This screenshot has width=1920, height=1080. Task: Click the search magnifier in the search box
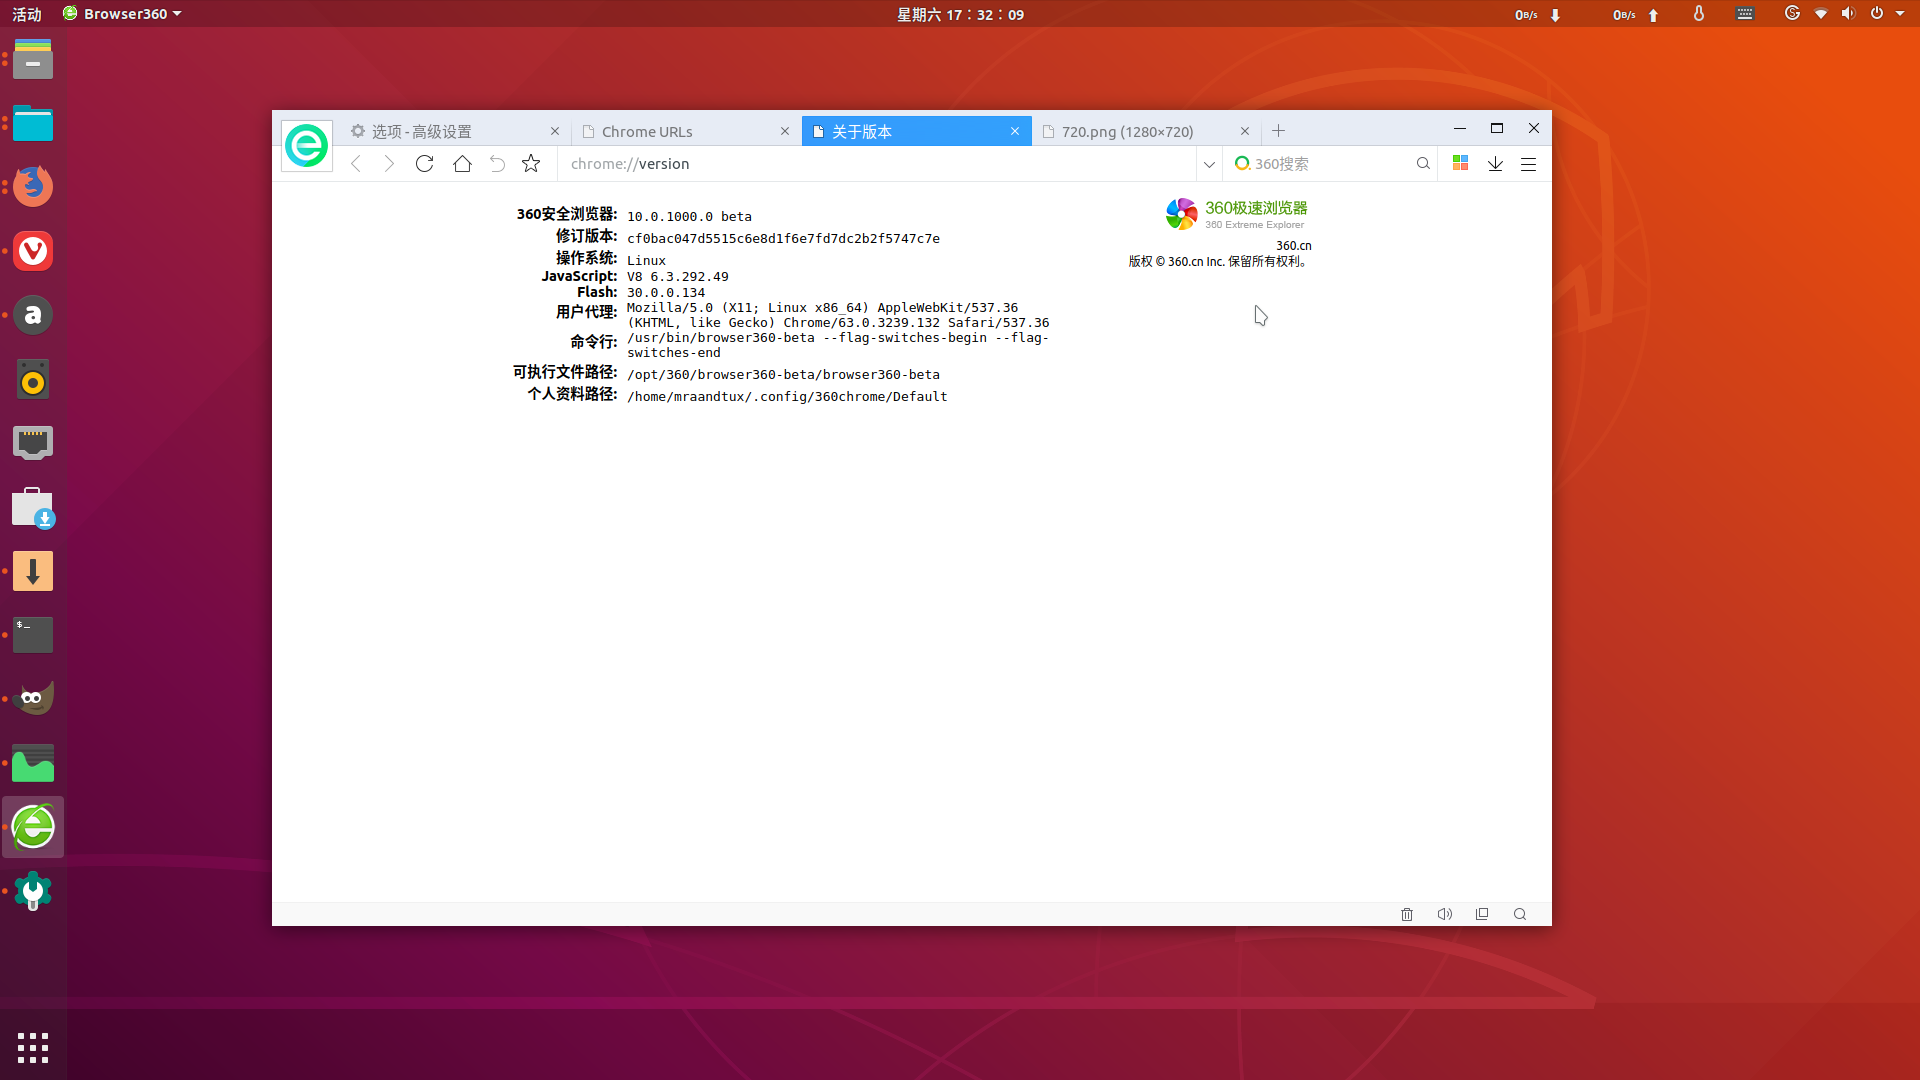click(x=1423, y=164)
